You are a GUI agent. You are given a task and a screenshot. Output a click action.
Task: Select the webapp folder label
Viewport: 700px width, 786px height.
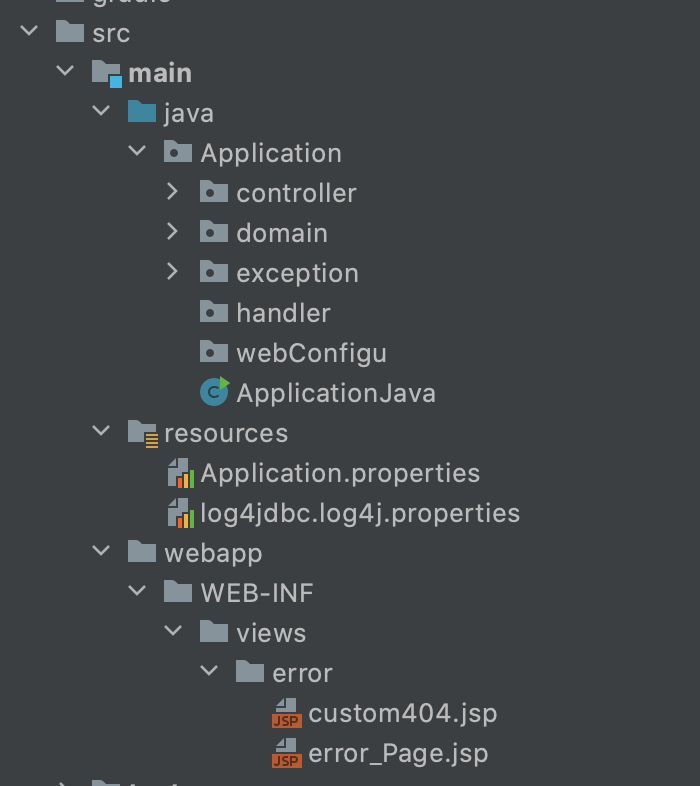pos(214,554)
